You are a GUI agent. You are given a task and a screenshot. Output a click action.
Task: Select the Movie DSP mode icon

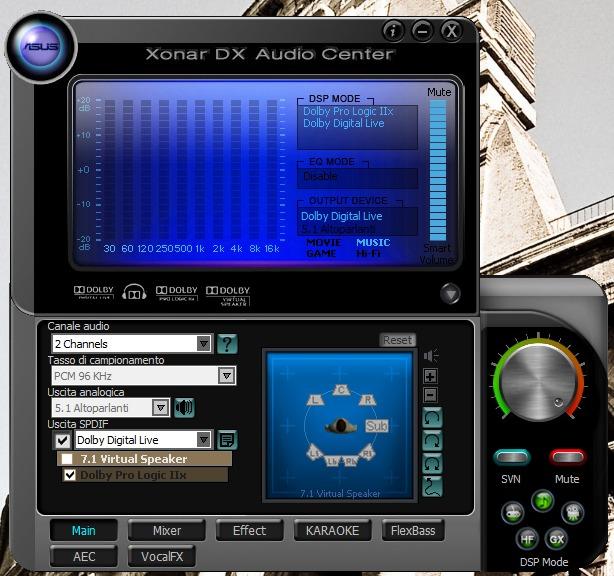[572, 512]
